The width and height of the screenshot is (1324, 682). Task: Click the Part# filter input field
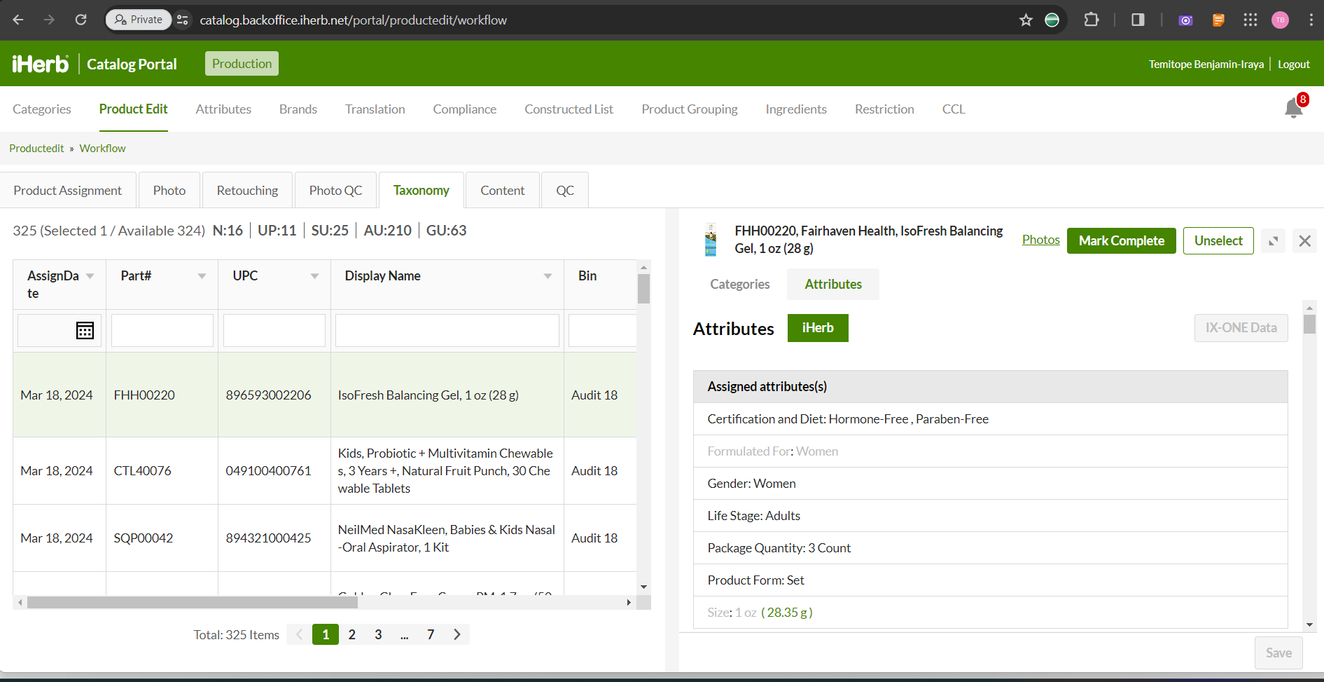click(x=162, y=331)
